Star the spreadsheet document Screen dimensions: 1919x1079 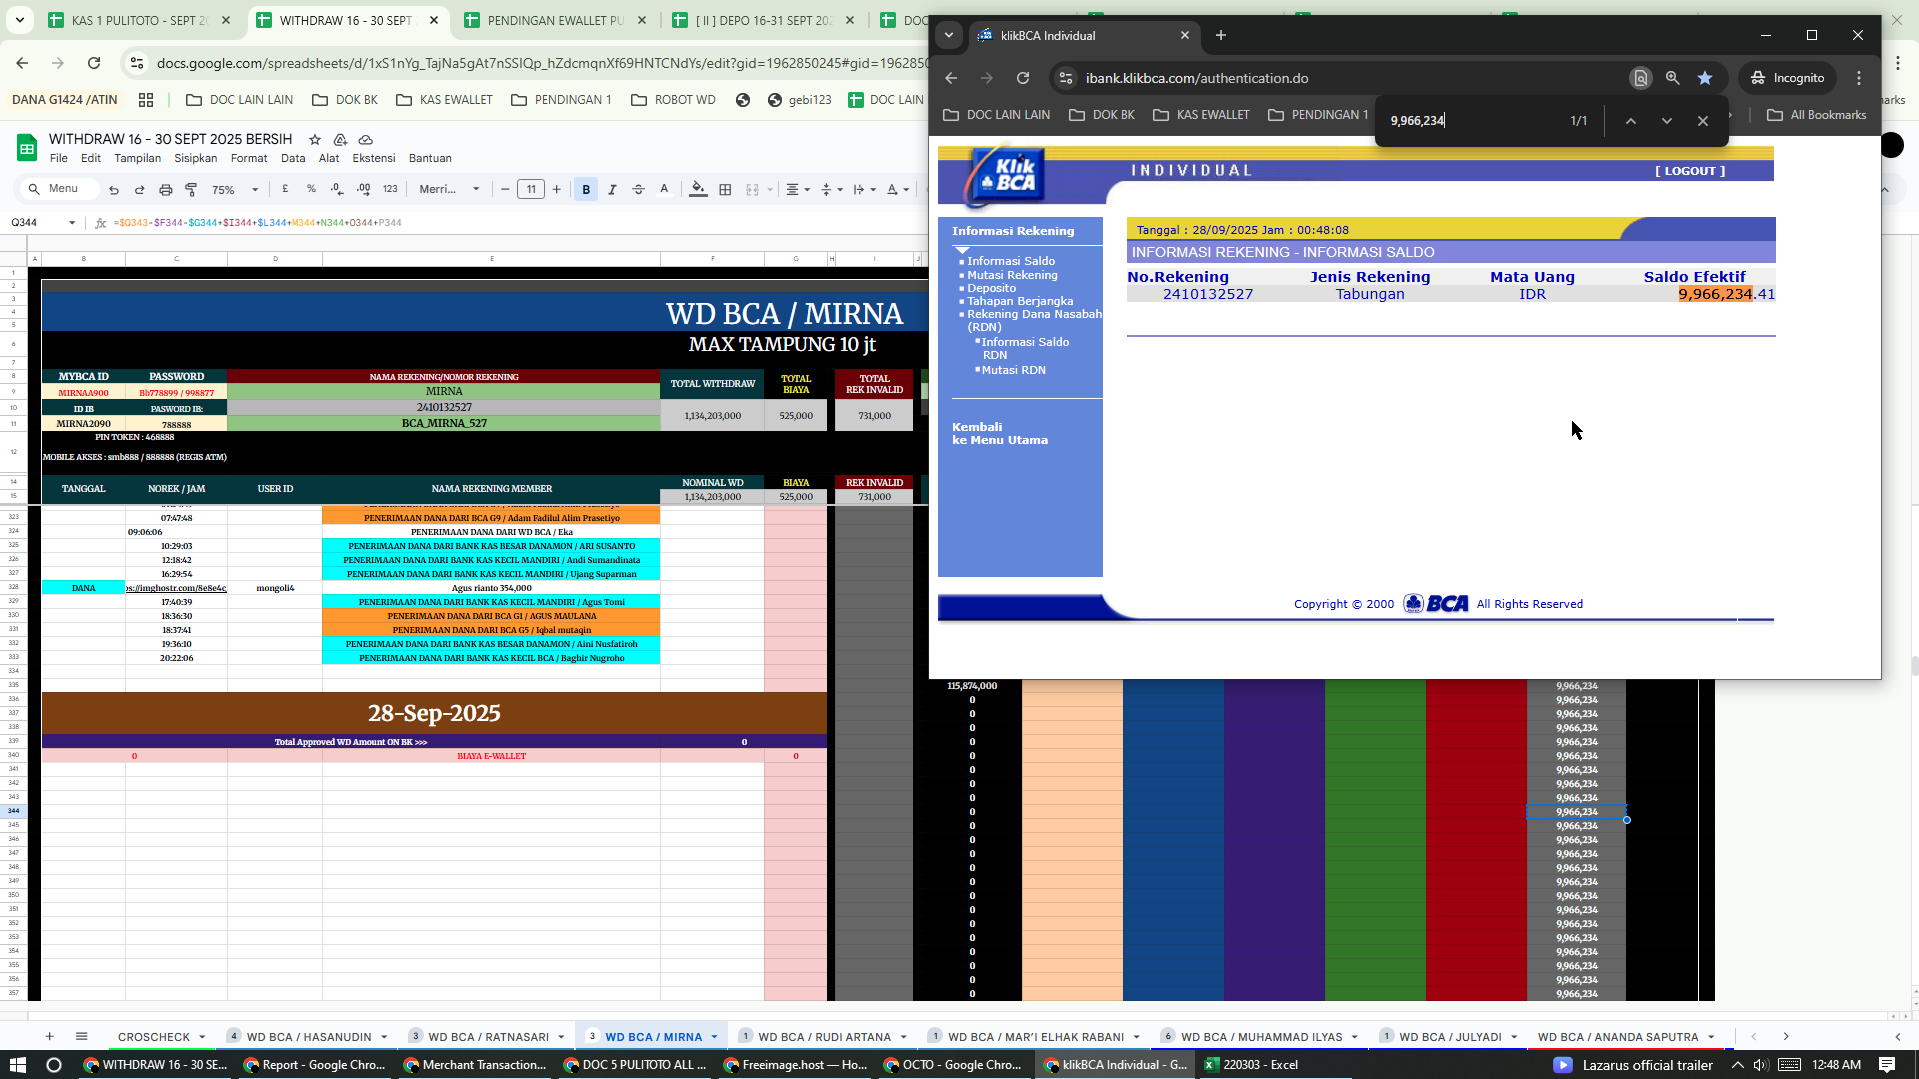click(x=315, y=139)
